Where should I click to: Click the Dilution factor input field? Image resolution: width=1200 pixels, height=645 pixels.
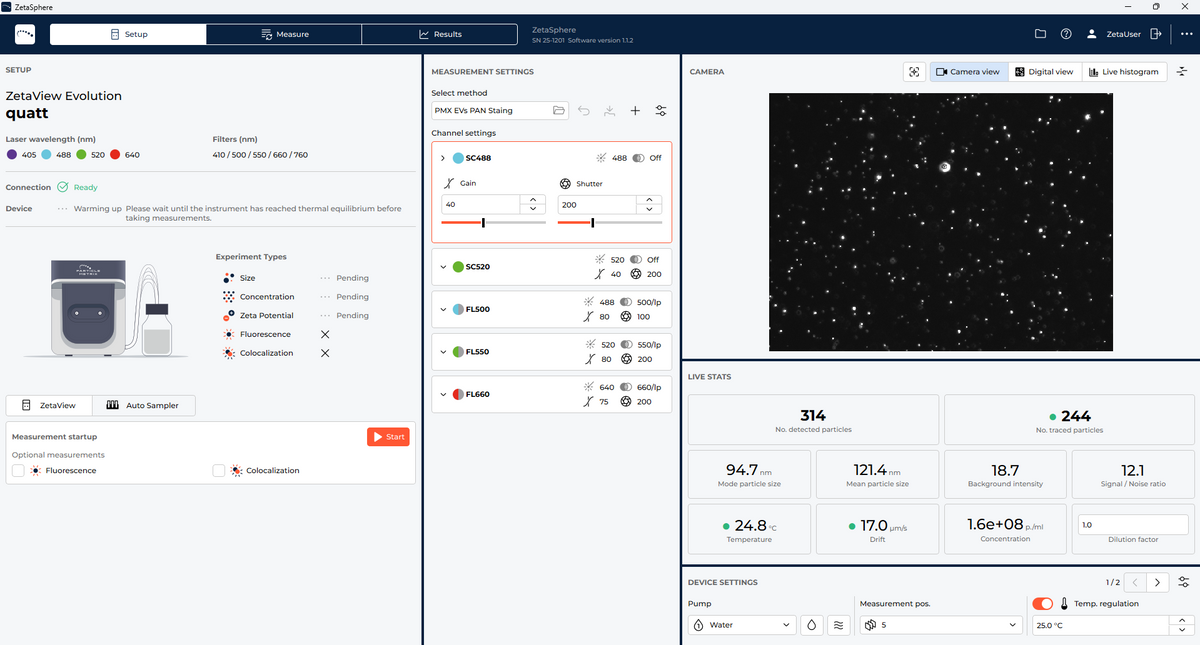coord(1133,524)
